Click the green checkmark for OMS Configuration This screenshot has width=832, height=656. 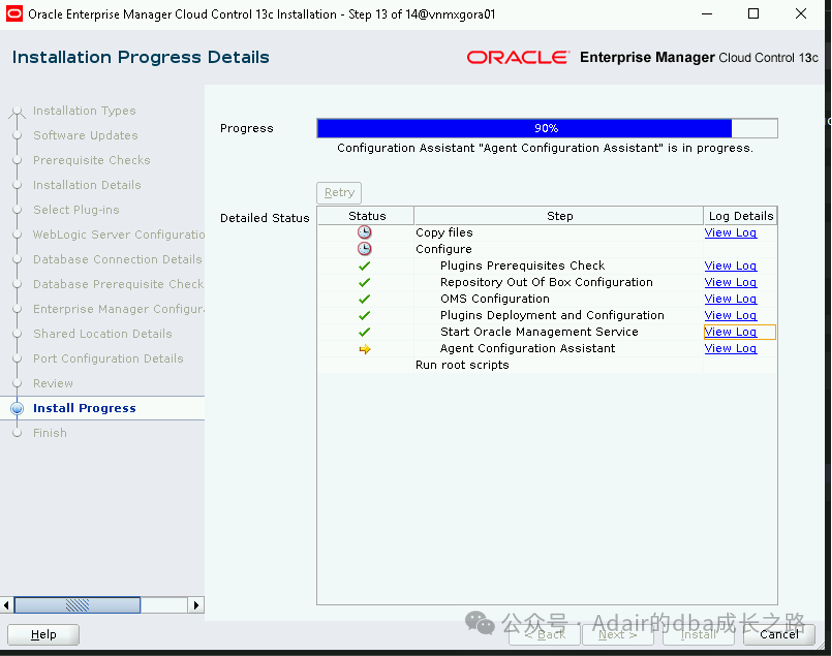click(x=364, y=299)
